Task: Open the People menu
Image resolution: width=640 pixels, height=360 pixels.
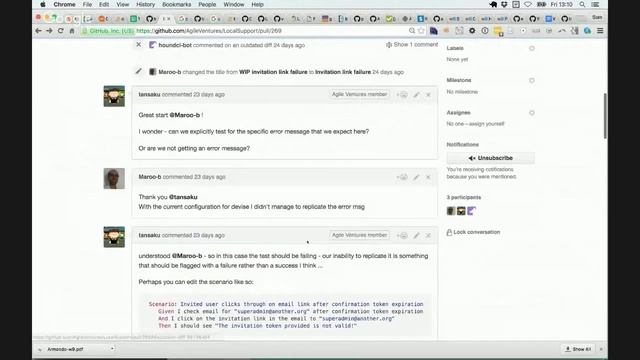Action: [x=207, y=4]
